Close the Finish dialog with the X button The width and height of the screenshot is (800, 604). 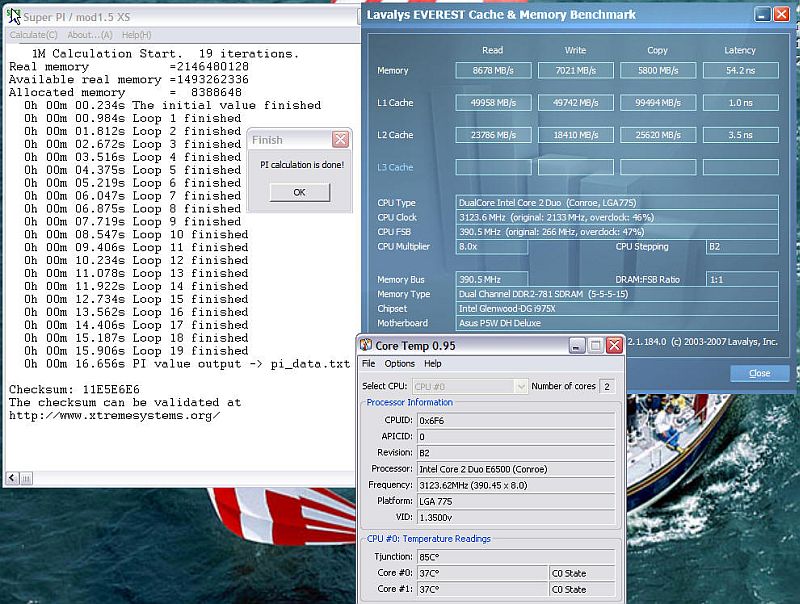point(340,139)
